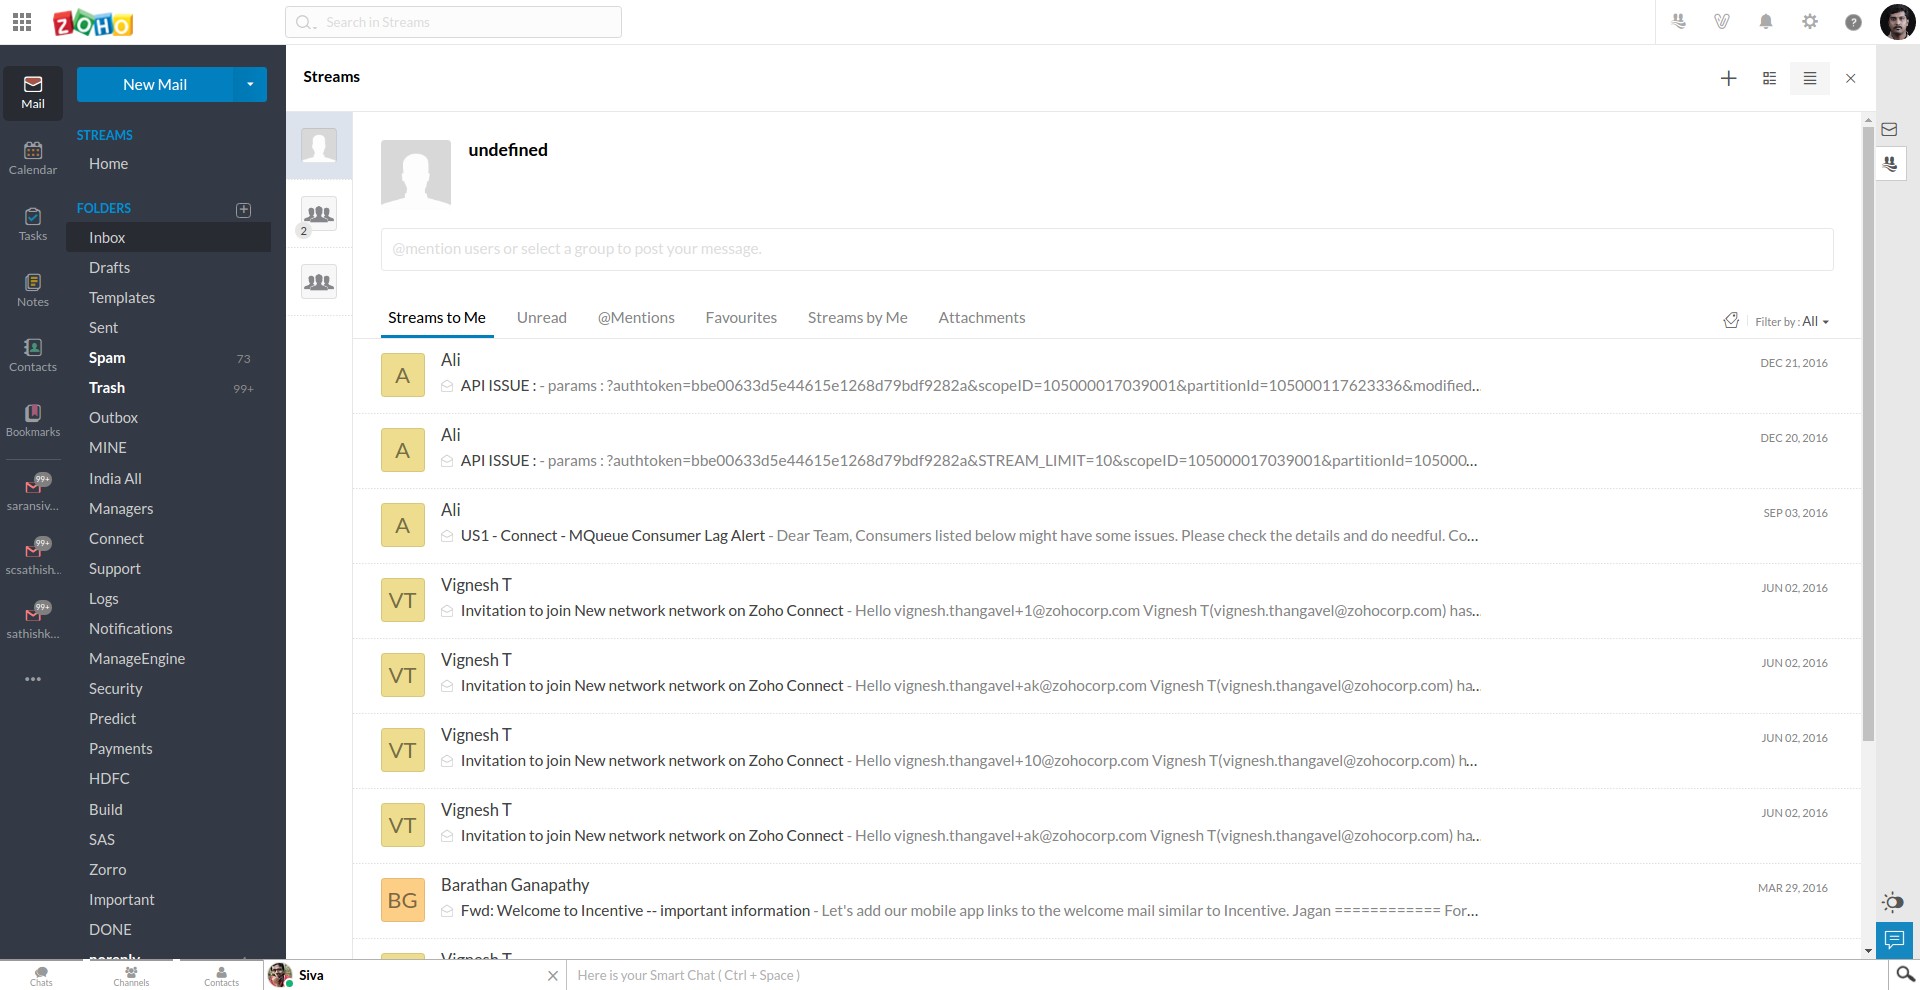Click the New Mail button
The width and height of the screenshot is (1920, 990).
coord(155,84)
